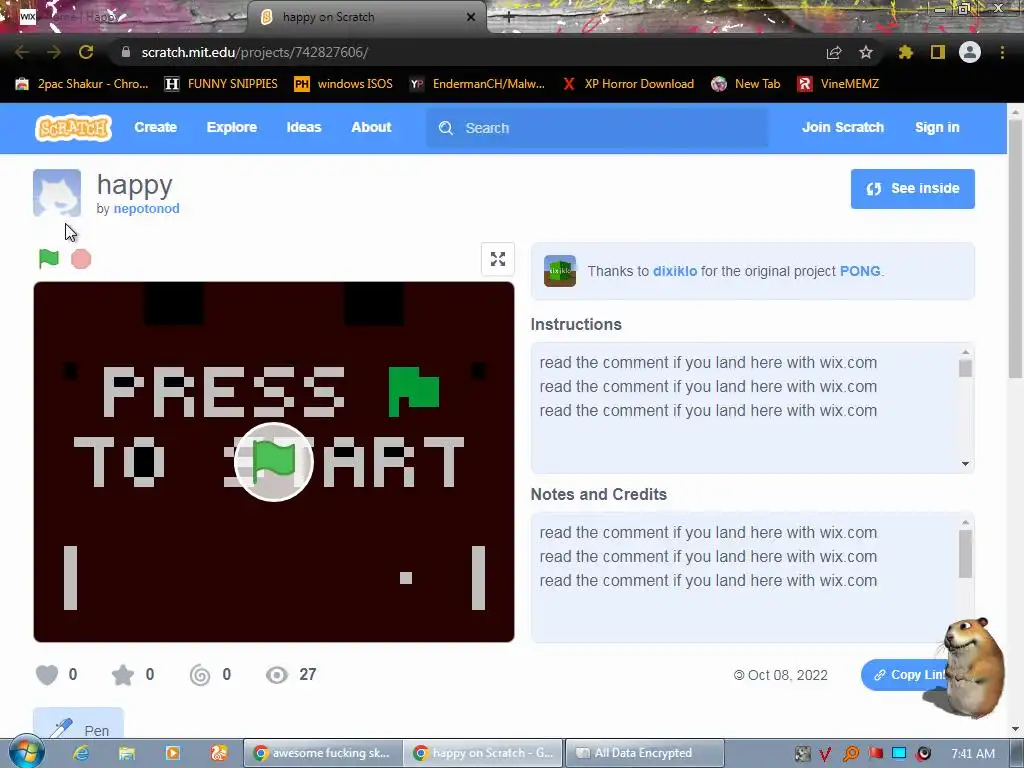Screen dimensions: 1024x768
Task: Click the taskbar clock 7:41 AM
Action: 973,754
